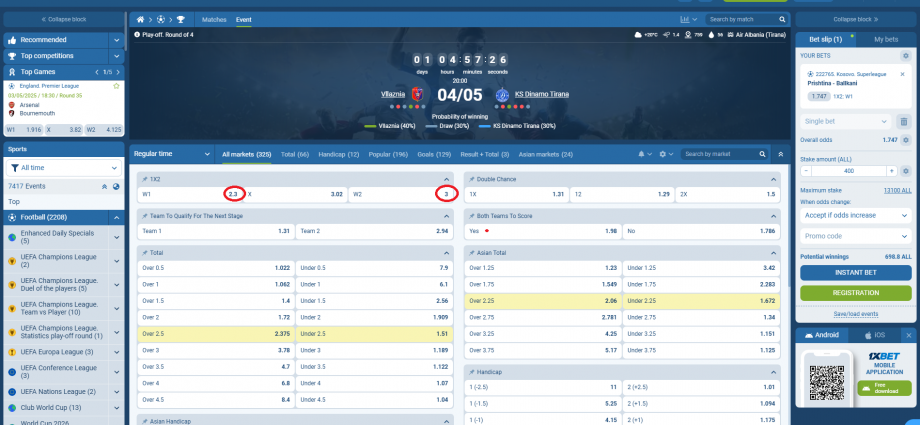Select Handicap (12) markets tab
This screenshot has width=920, height=425.
339,154
